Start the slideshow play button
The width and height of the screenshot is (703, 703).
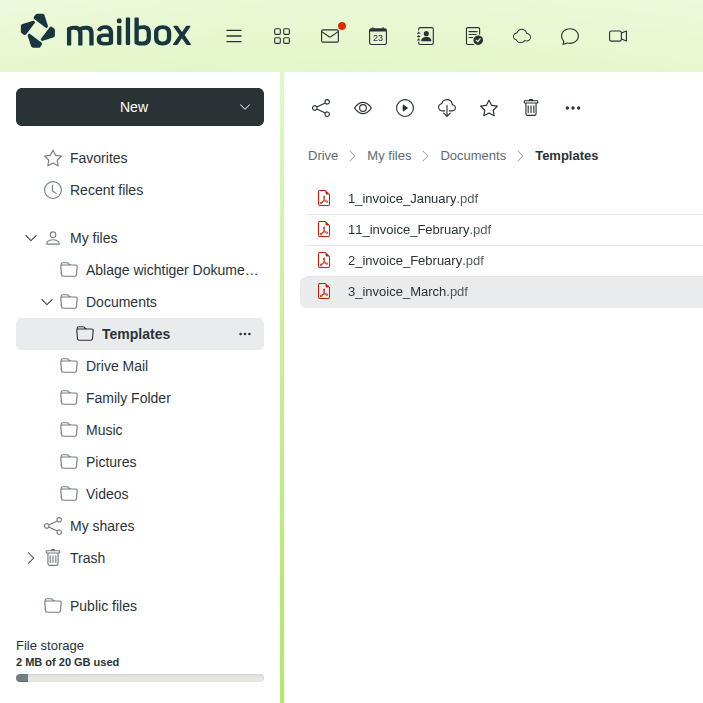pos(405,108)
